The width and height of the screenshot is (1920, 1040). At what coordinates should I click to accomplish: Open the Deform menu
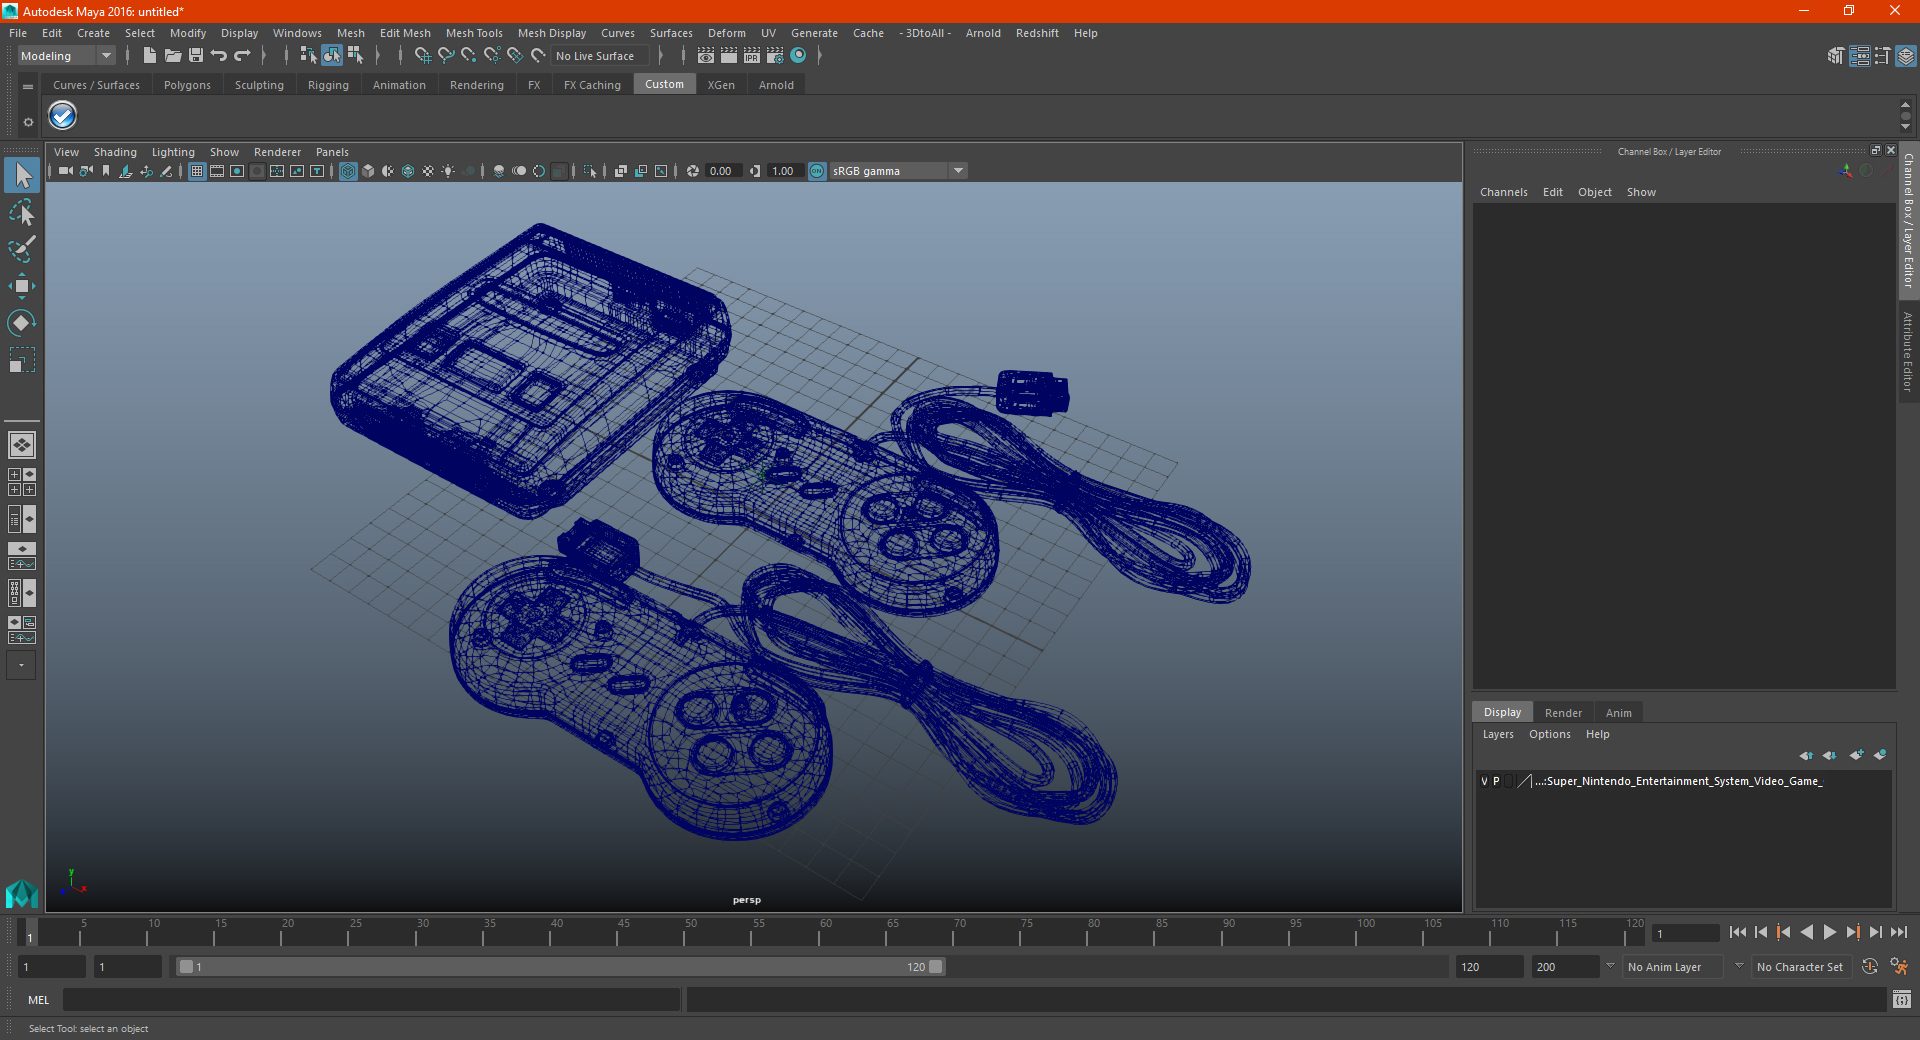tap(727, 33)
